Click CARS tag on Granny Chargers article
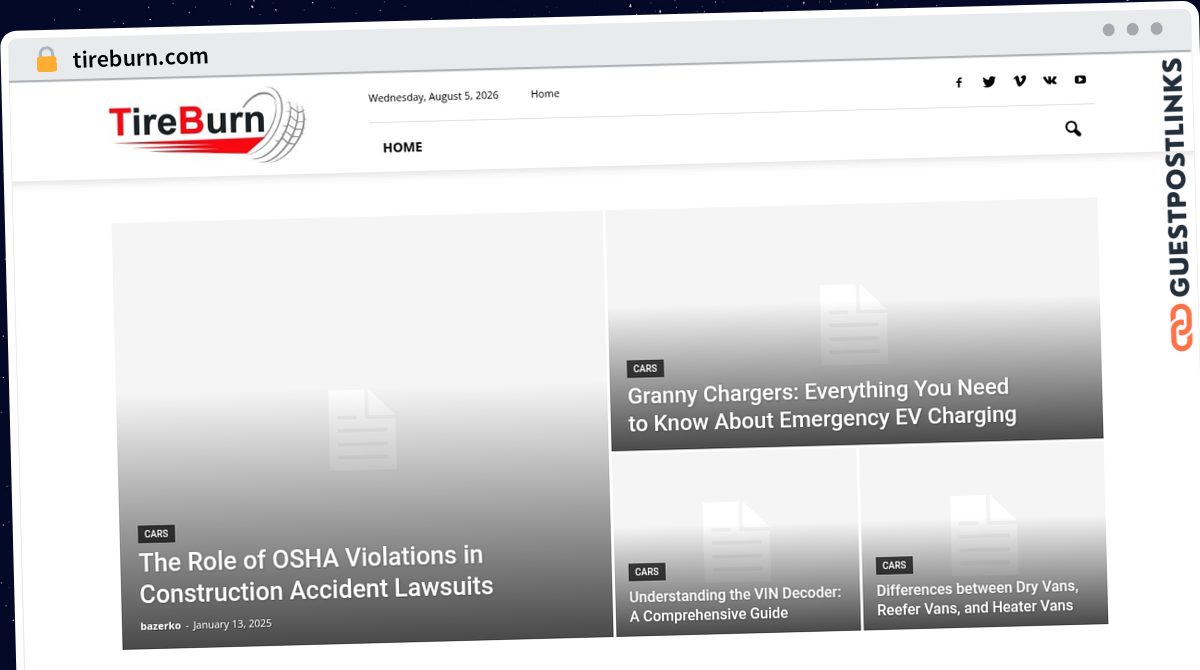 (x=646, y=369)
